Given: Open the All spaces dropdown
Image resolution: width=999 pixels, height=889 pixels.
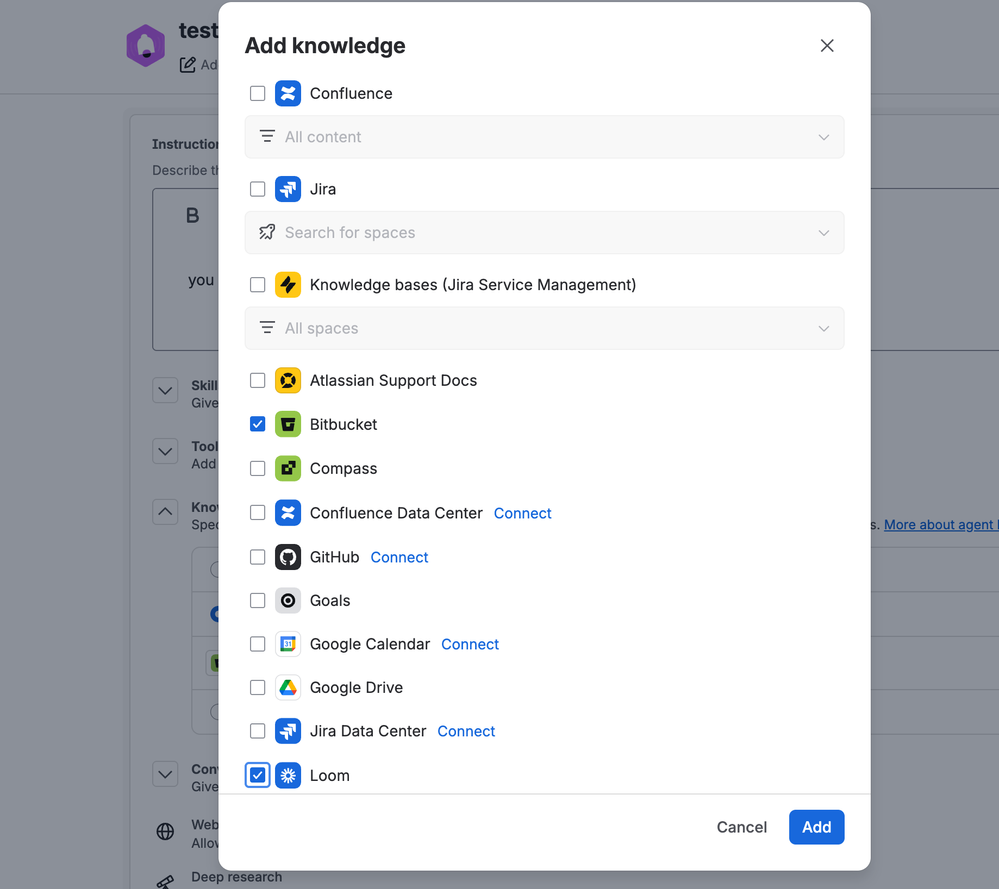Looking at the screenshot, I should tap(544, 328).
